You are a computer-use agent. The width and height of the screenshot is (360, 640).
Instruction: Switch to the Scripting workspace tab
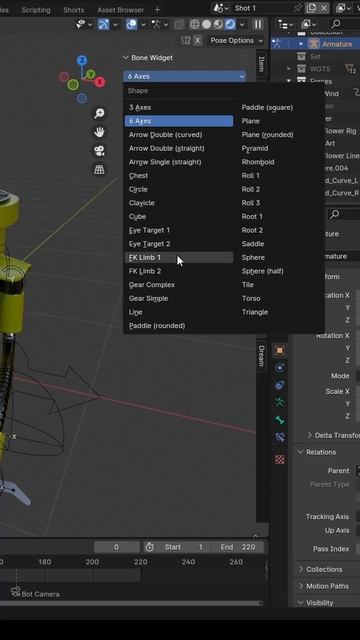click(x=36, y=10)
